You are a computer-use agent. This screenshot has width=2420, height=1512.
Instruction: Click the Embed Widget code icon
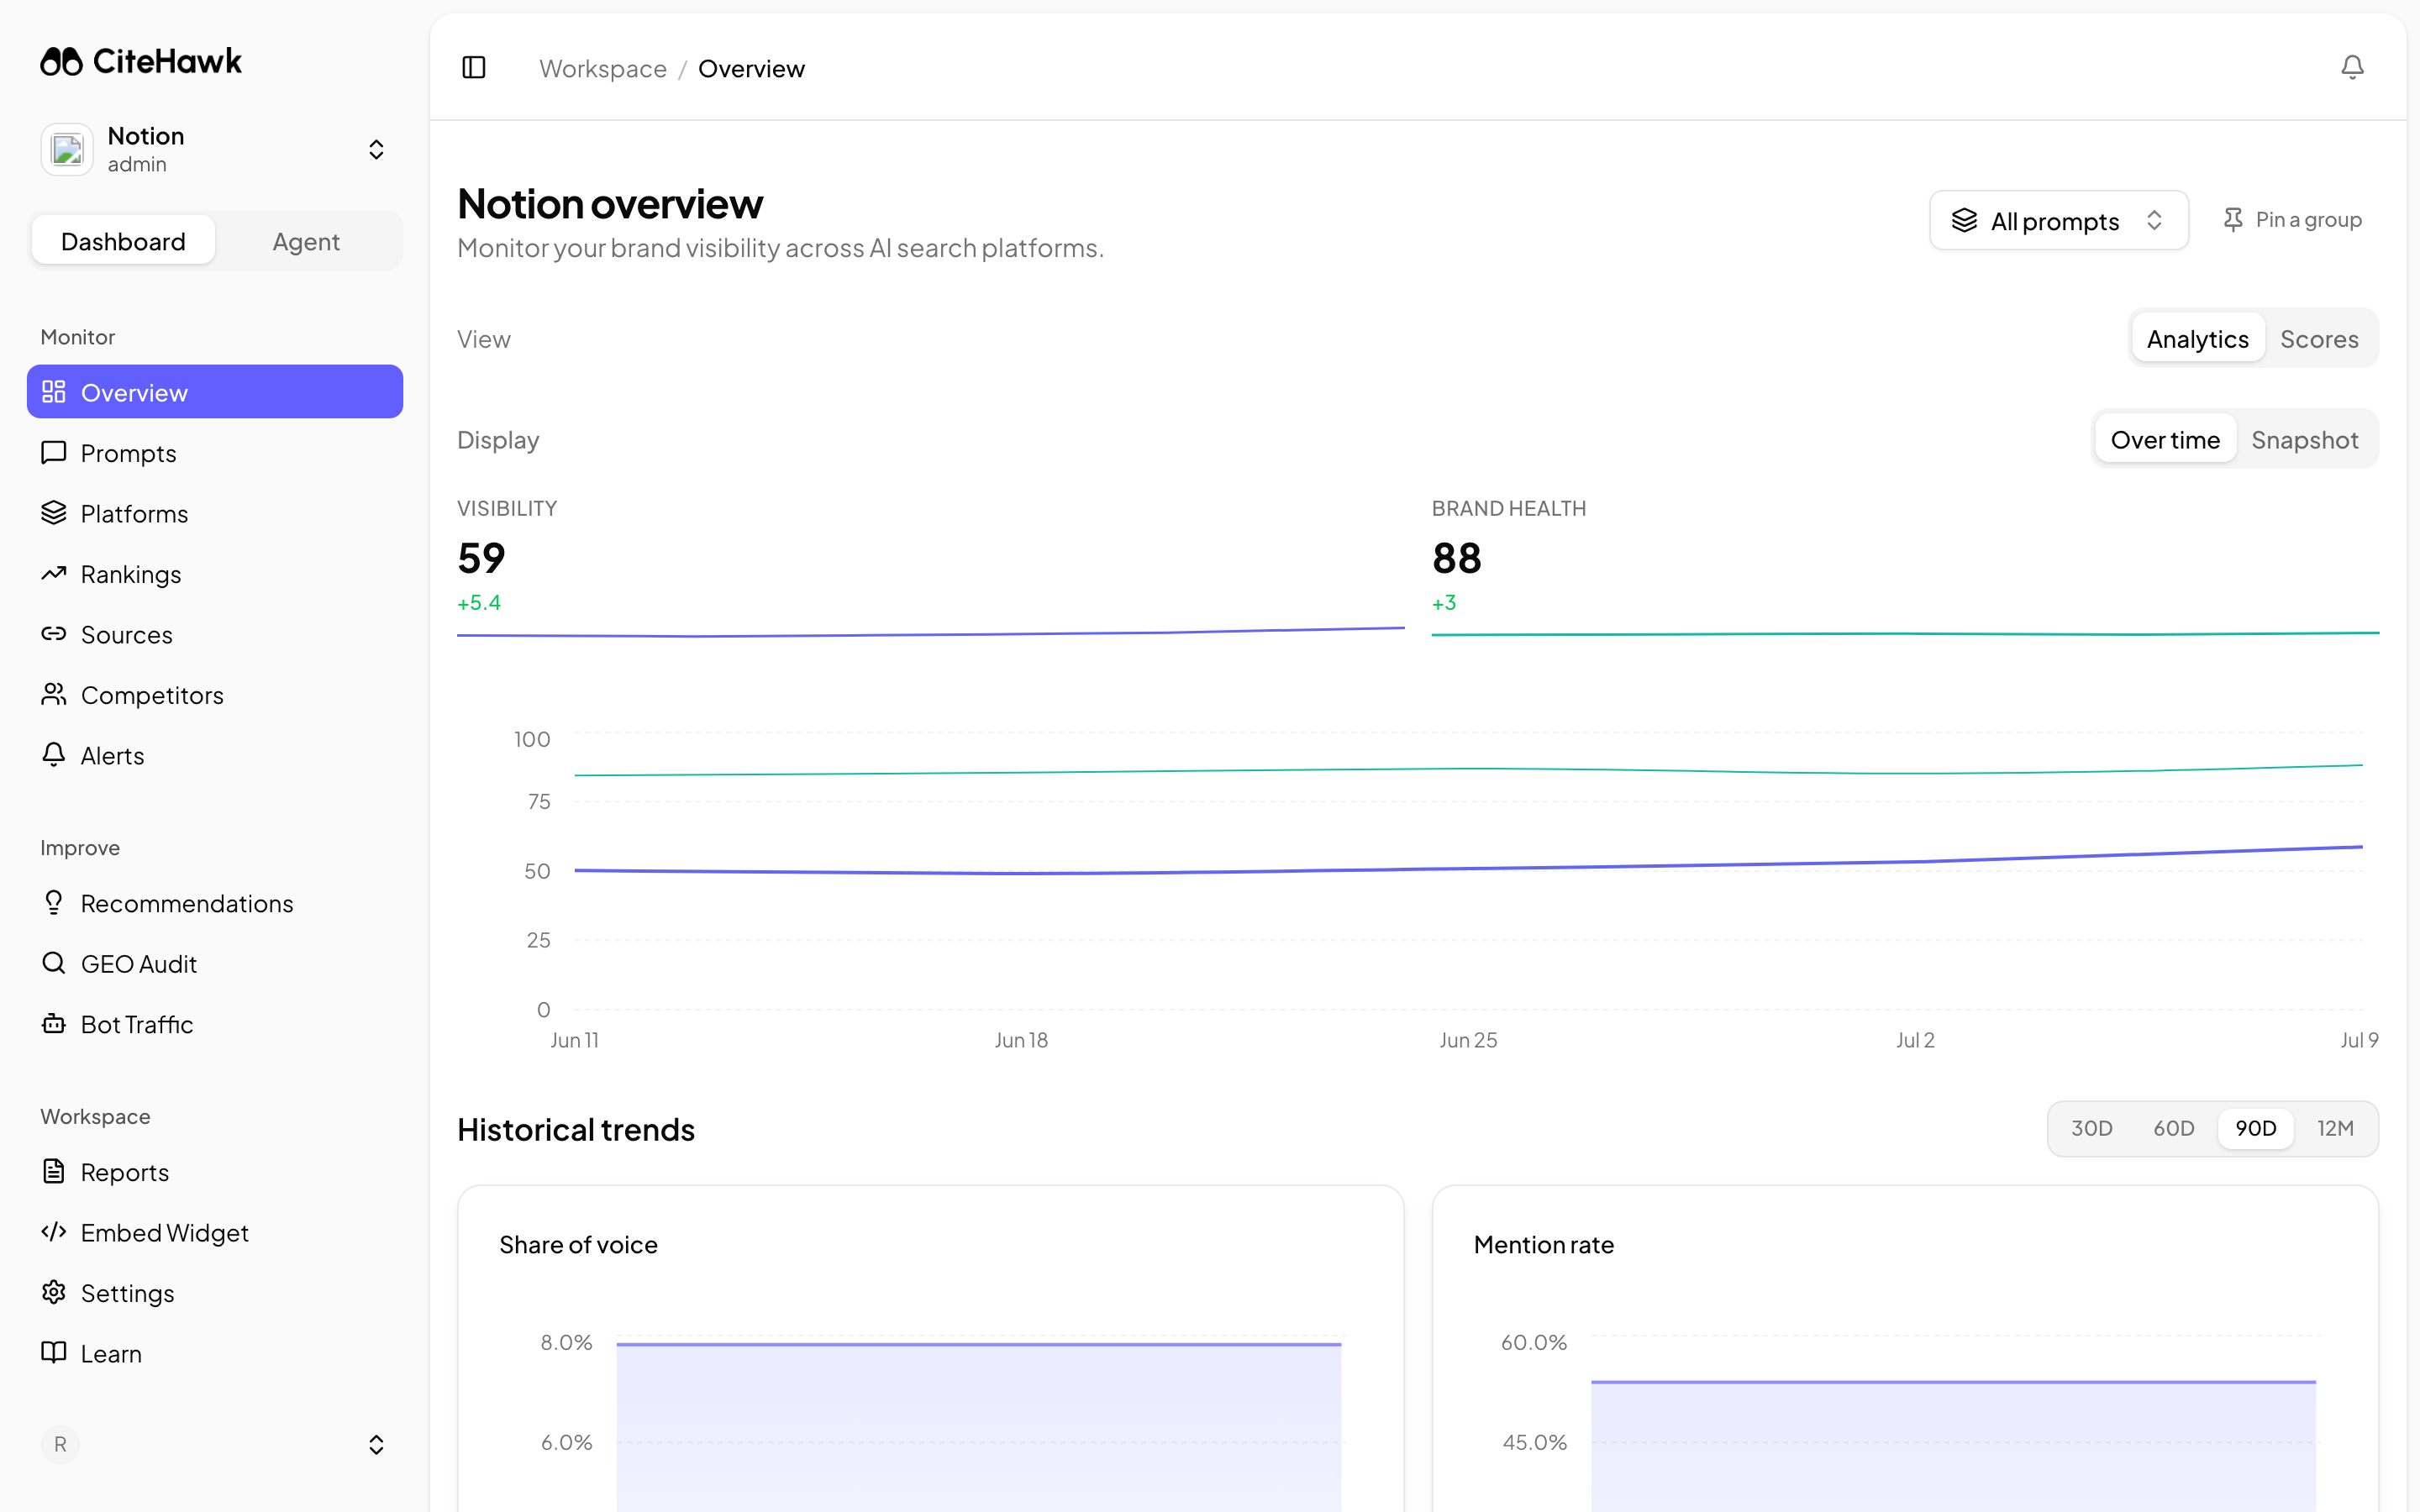[x=54, y=1232]
